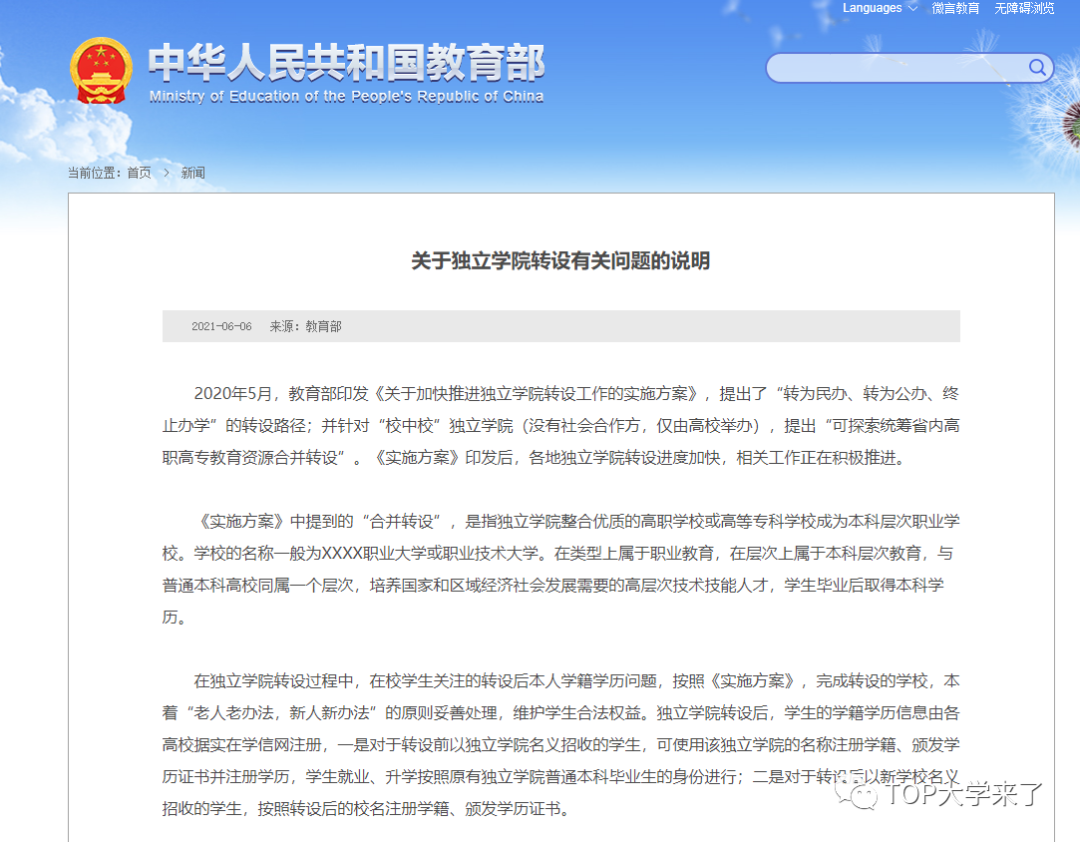
Task: Click the Languages dropdown arrow icon
Action: pyautogui.click(x=911, y=8)
